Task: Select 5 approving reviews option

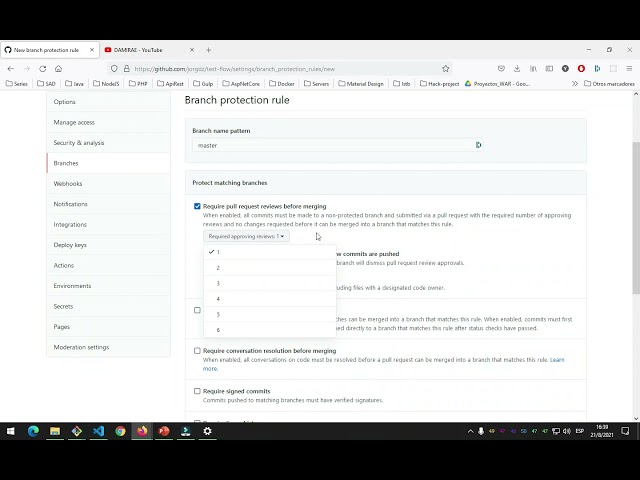Action: 270,314
